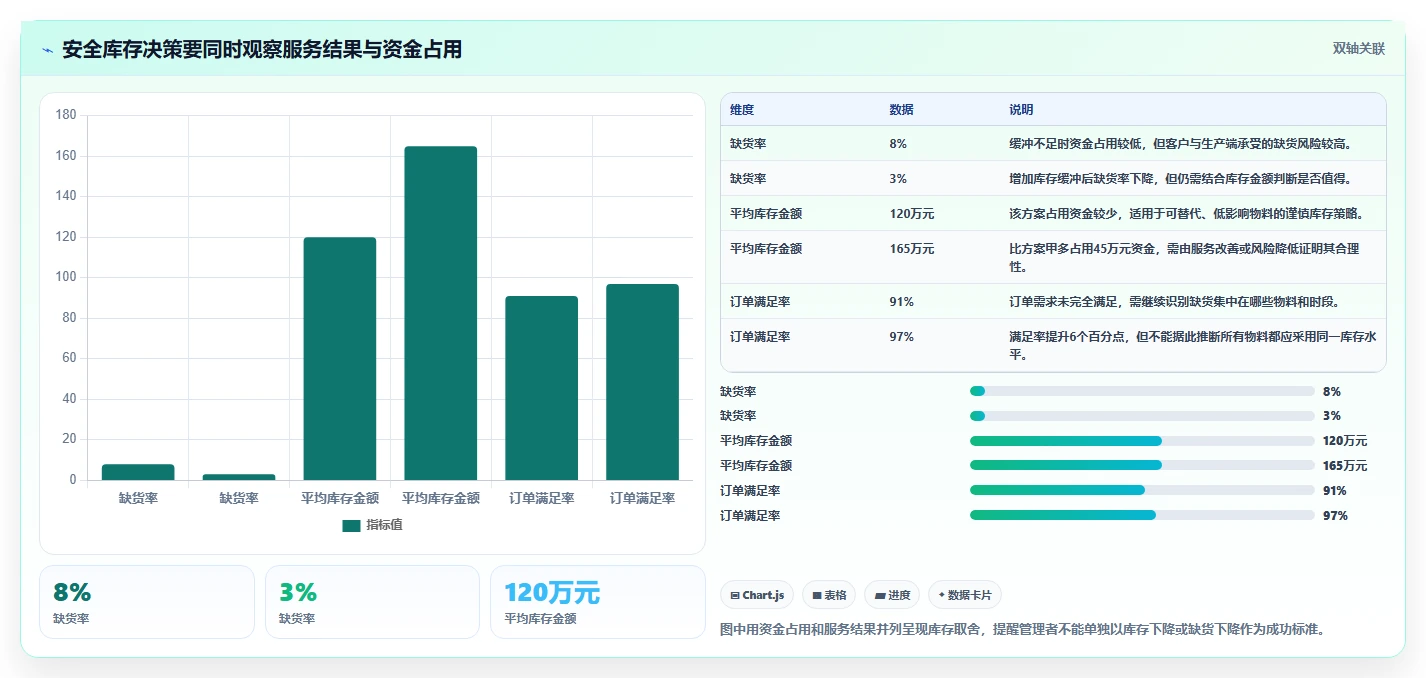The width and height of the screenshot is (1426, 678).
Task: Click the 数据卡片 chip
Action: (965, 595)
